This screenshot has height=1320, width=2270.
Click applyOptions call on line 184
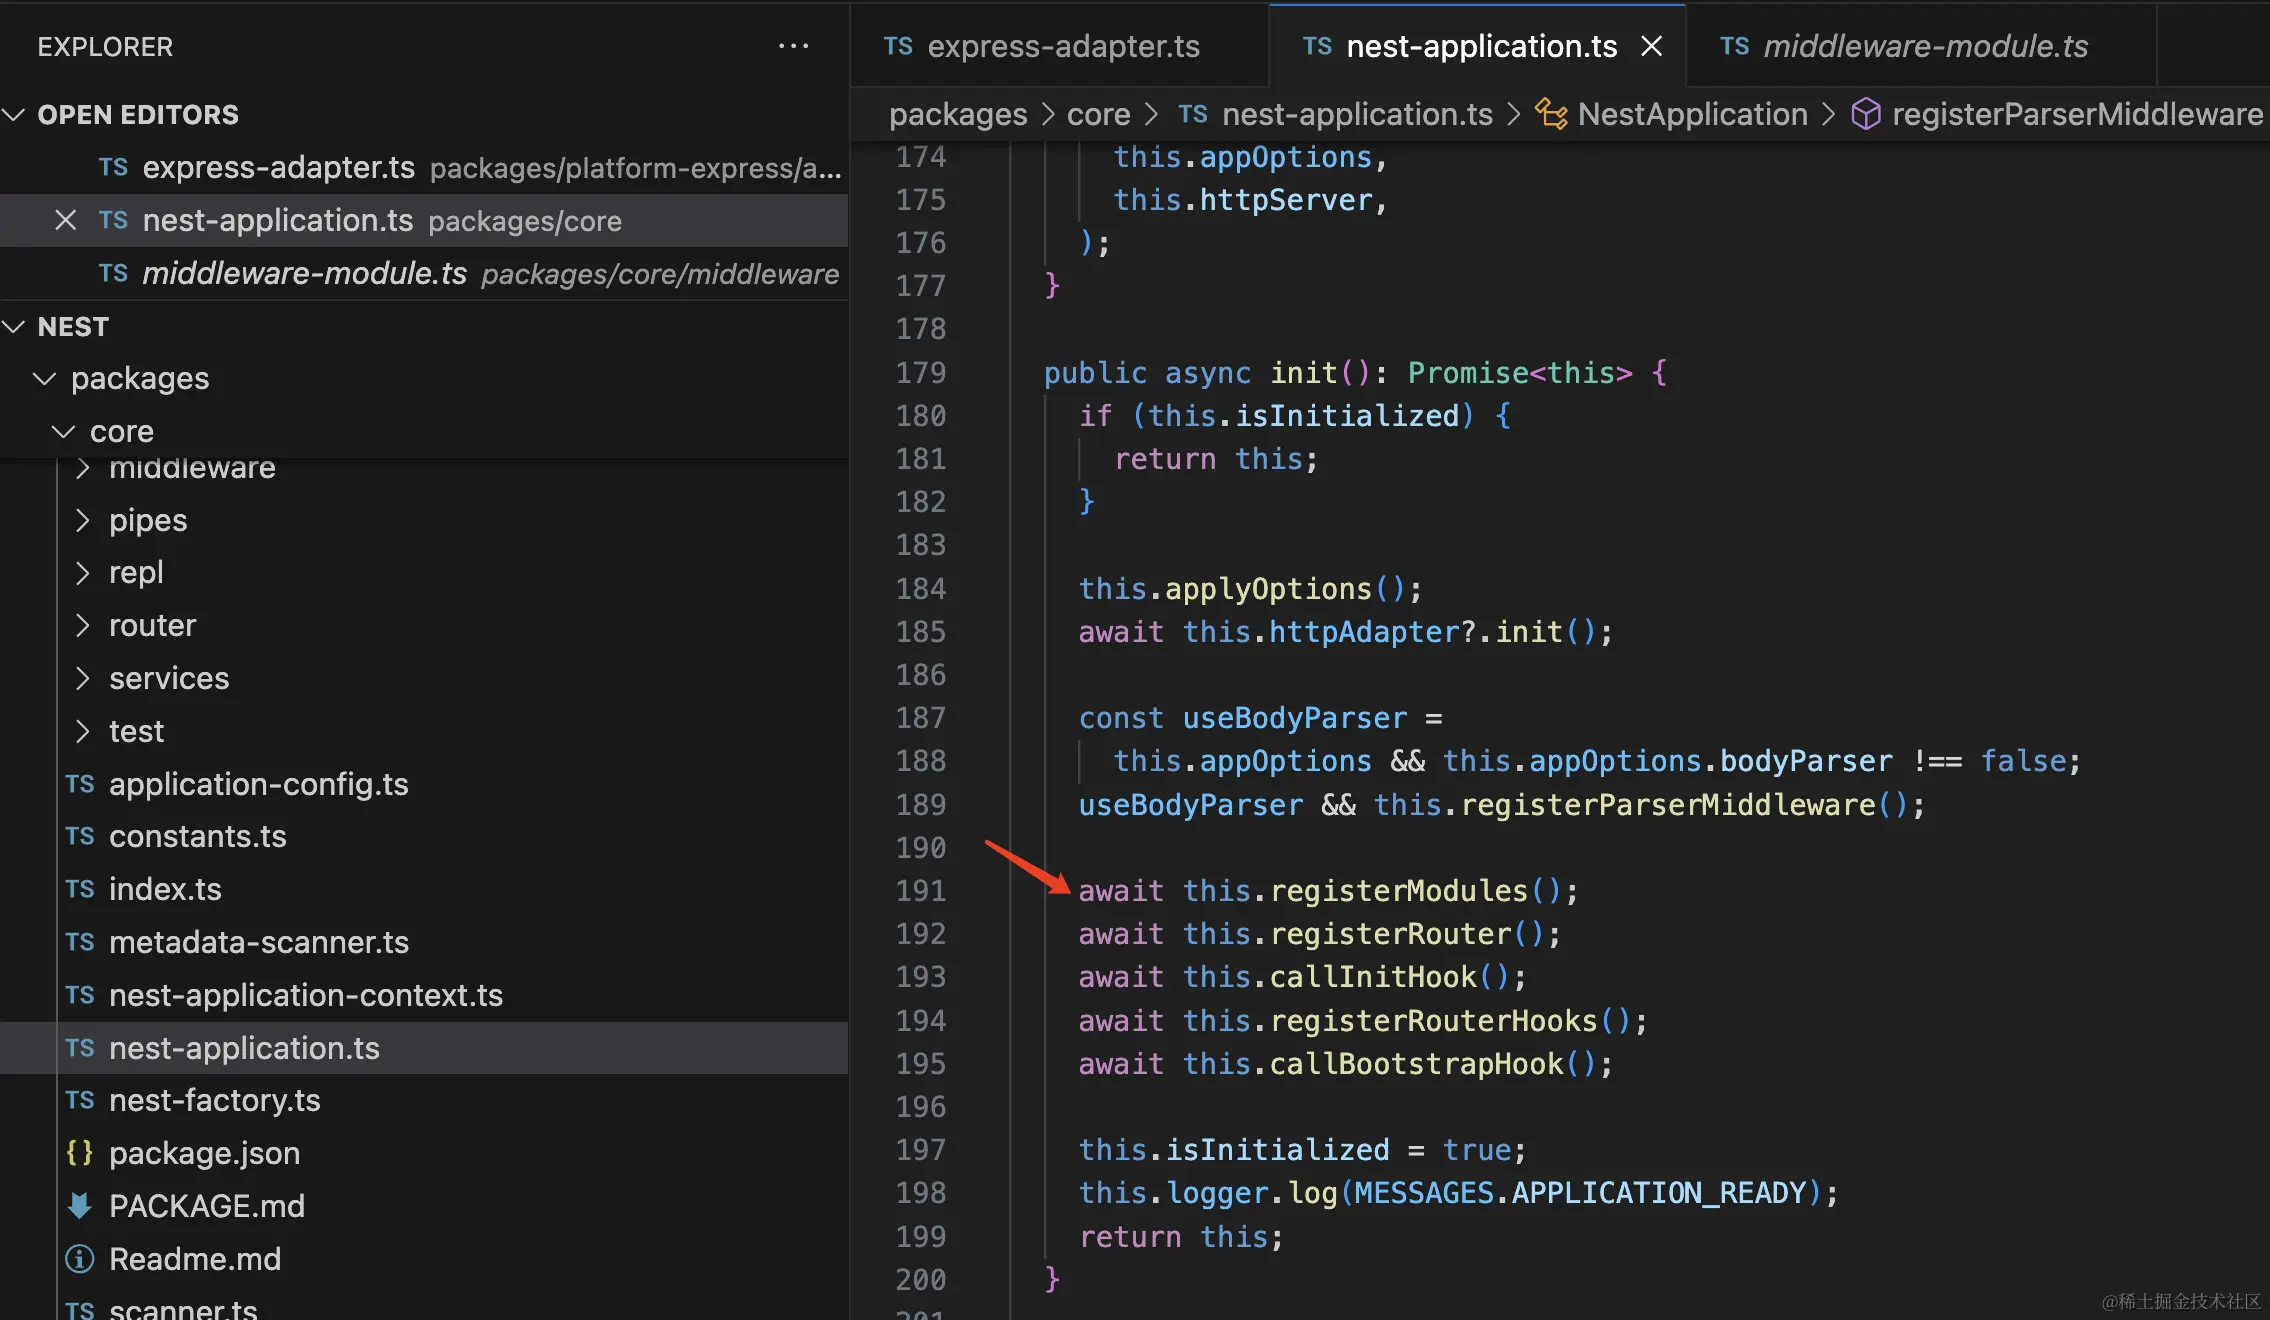coord(1268,588)
